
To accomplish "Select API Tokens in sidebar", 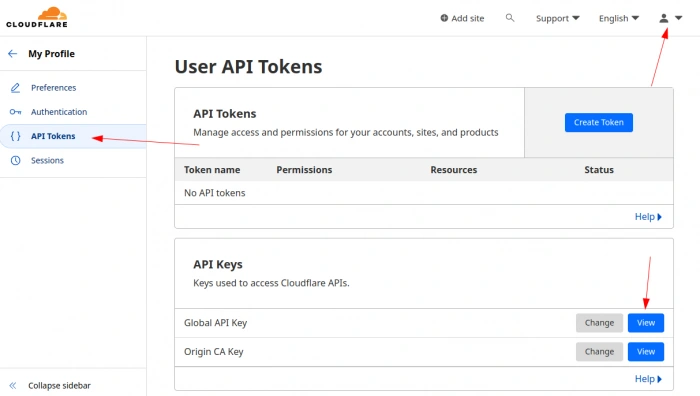I will point(53,136).
